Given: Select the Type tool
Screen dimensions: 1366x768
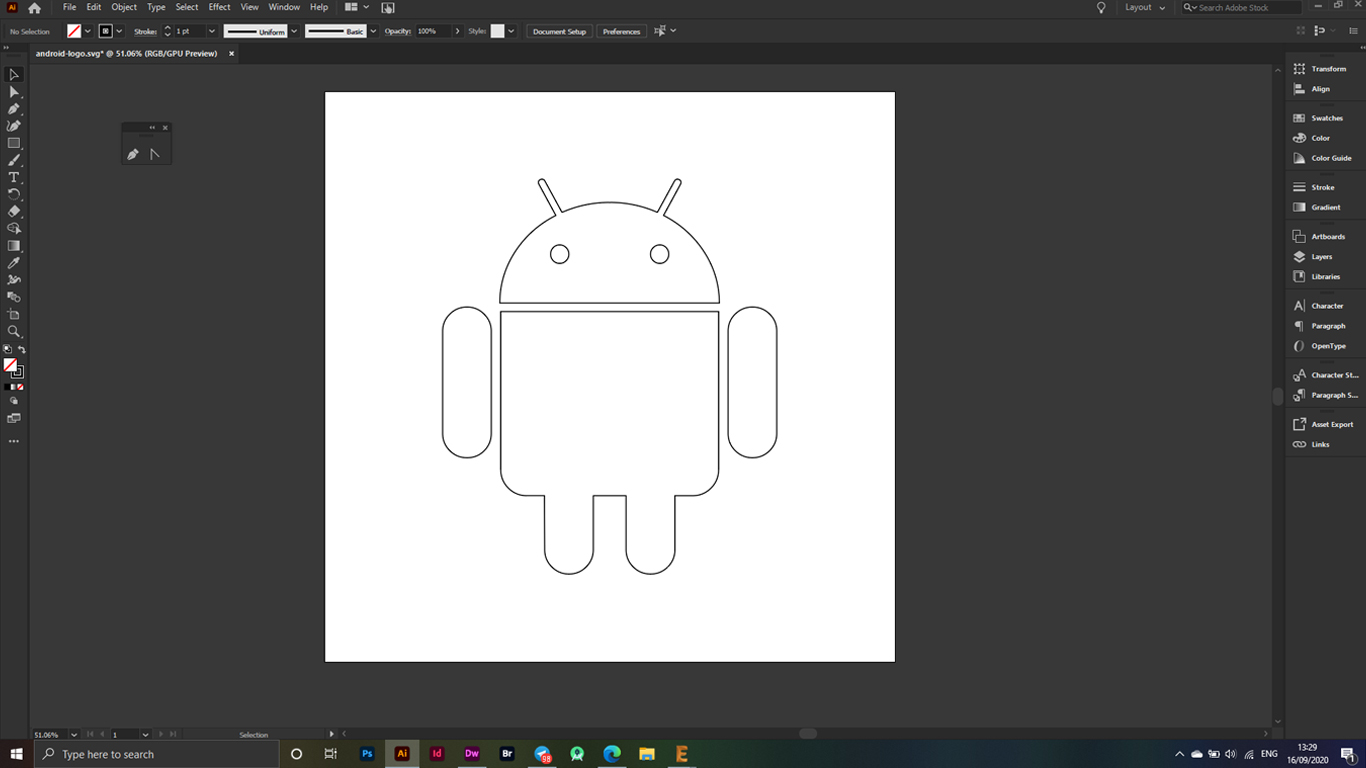Looking at the screenshot, I should pos(14,177).
